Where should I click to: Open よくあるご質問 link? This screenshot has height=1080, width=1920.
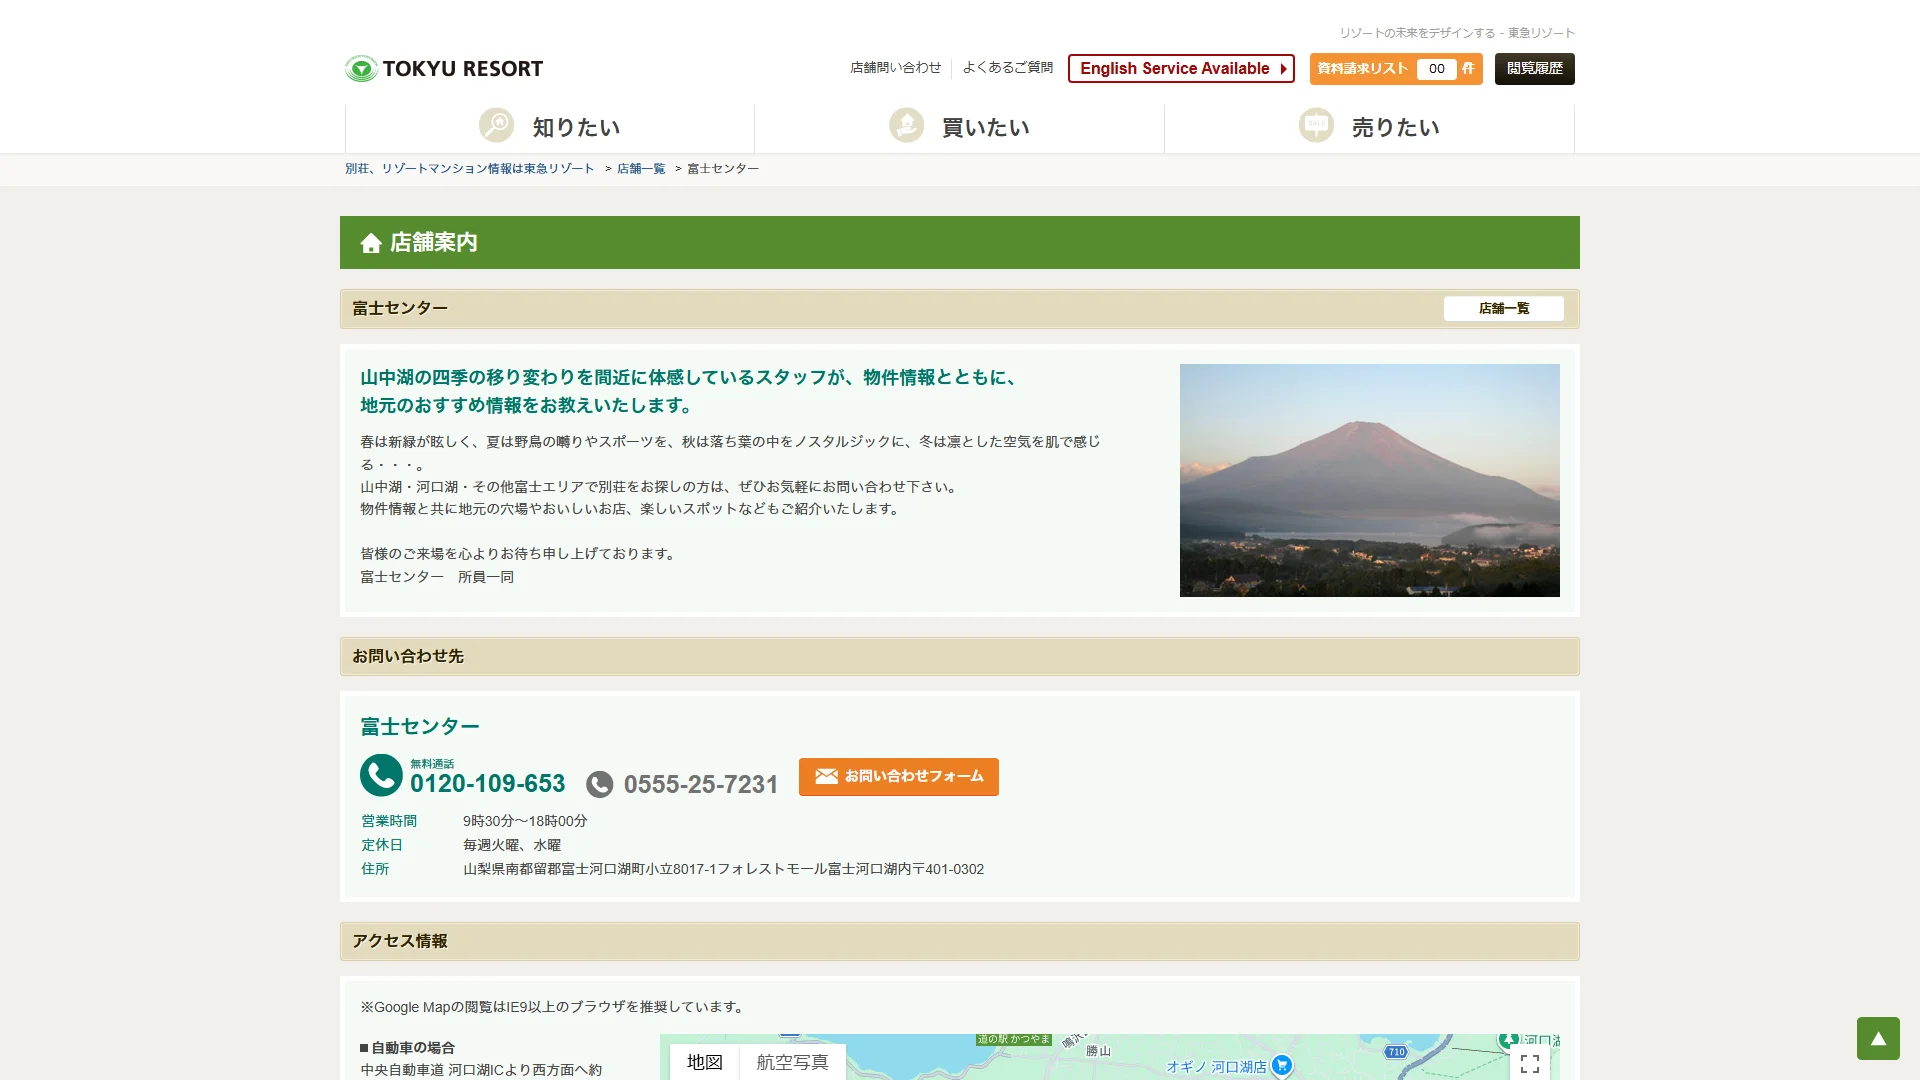click(x=1007, y=68)
